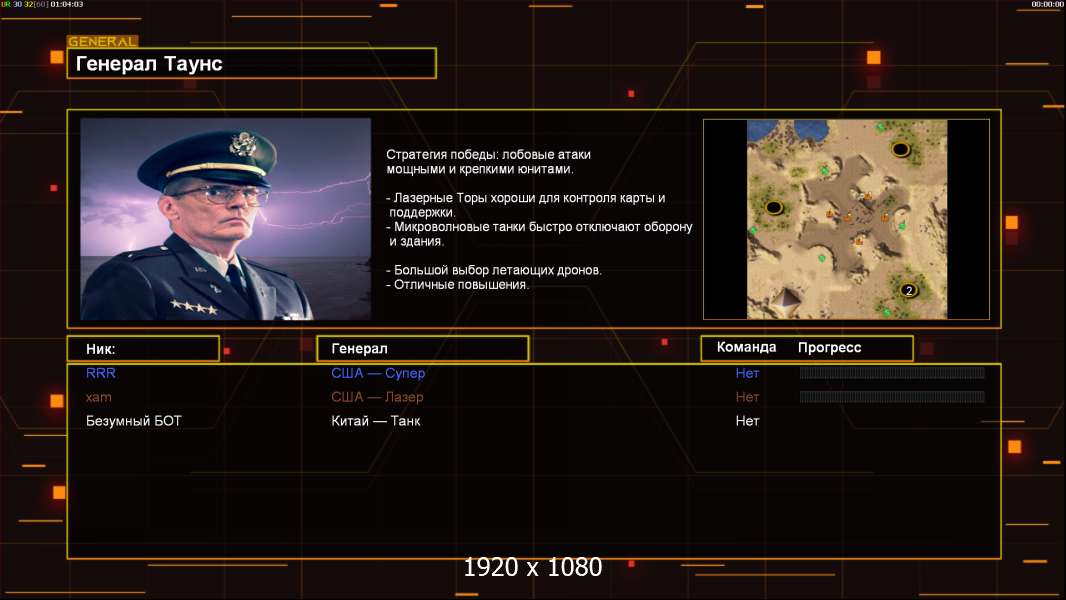Screen dimensions: 1066x600
Task: Select player name 'xam'
Action: click(99, 397)
